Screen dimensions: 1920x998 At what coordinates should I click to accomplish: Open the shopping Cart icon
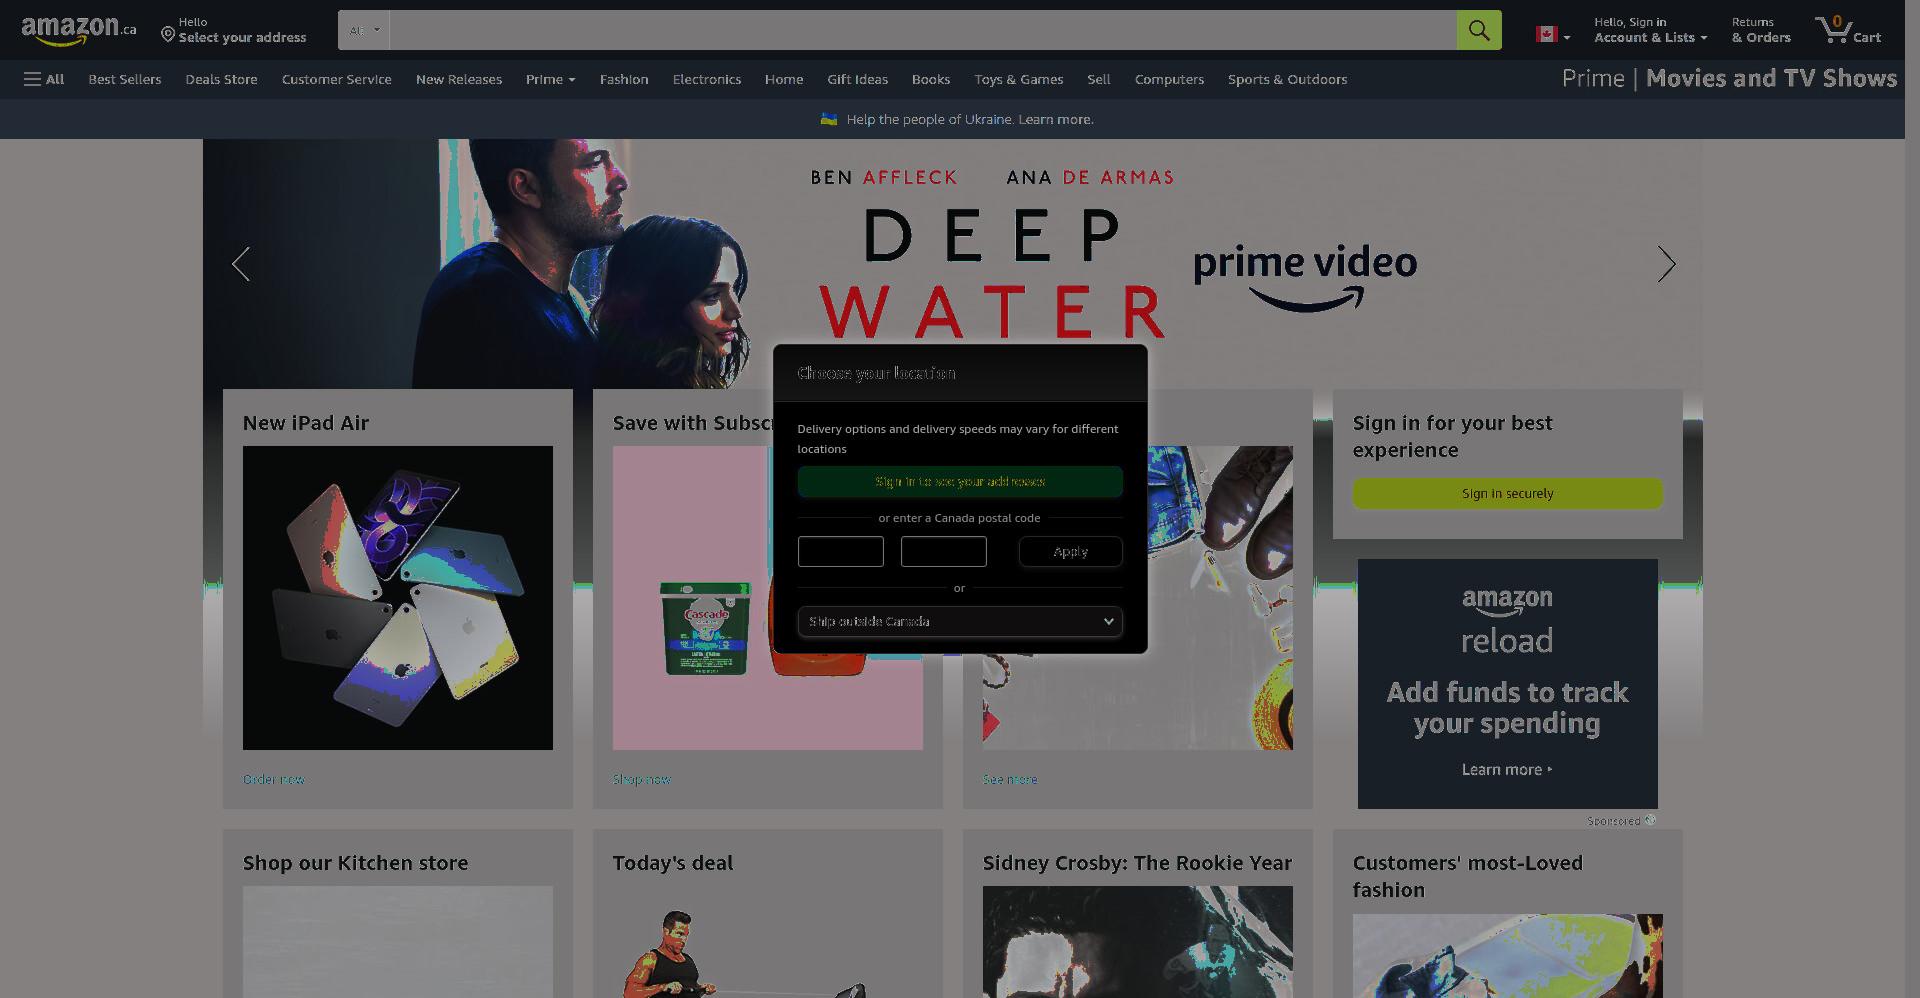pyautogui.click(x=1848, y=30)
